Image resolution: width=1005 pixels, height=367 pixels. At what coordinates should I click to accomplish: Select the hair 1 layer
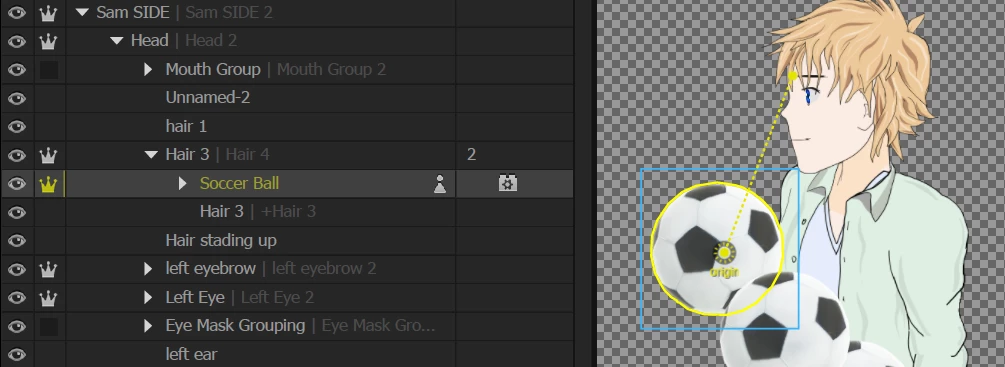click(186, 126)
